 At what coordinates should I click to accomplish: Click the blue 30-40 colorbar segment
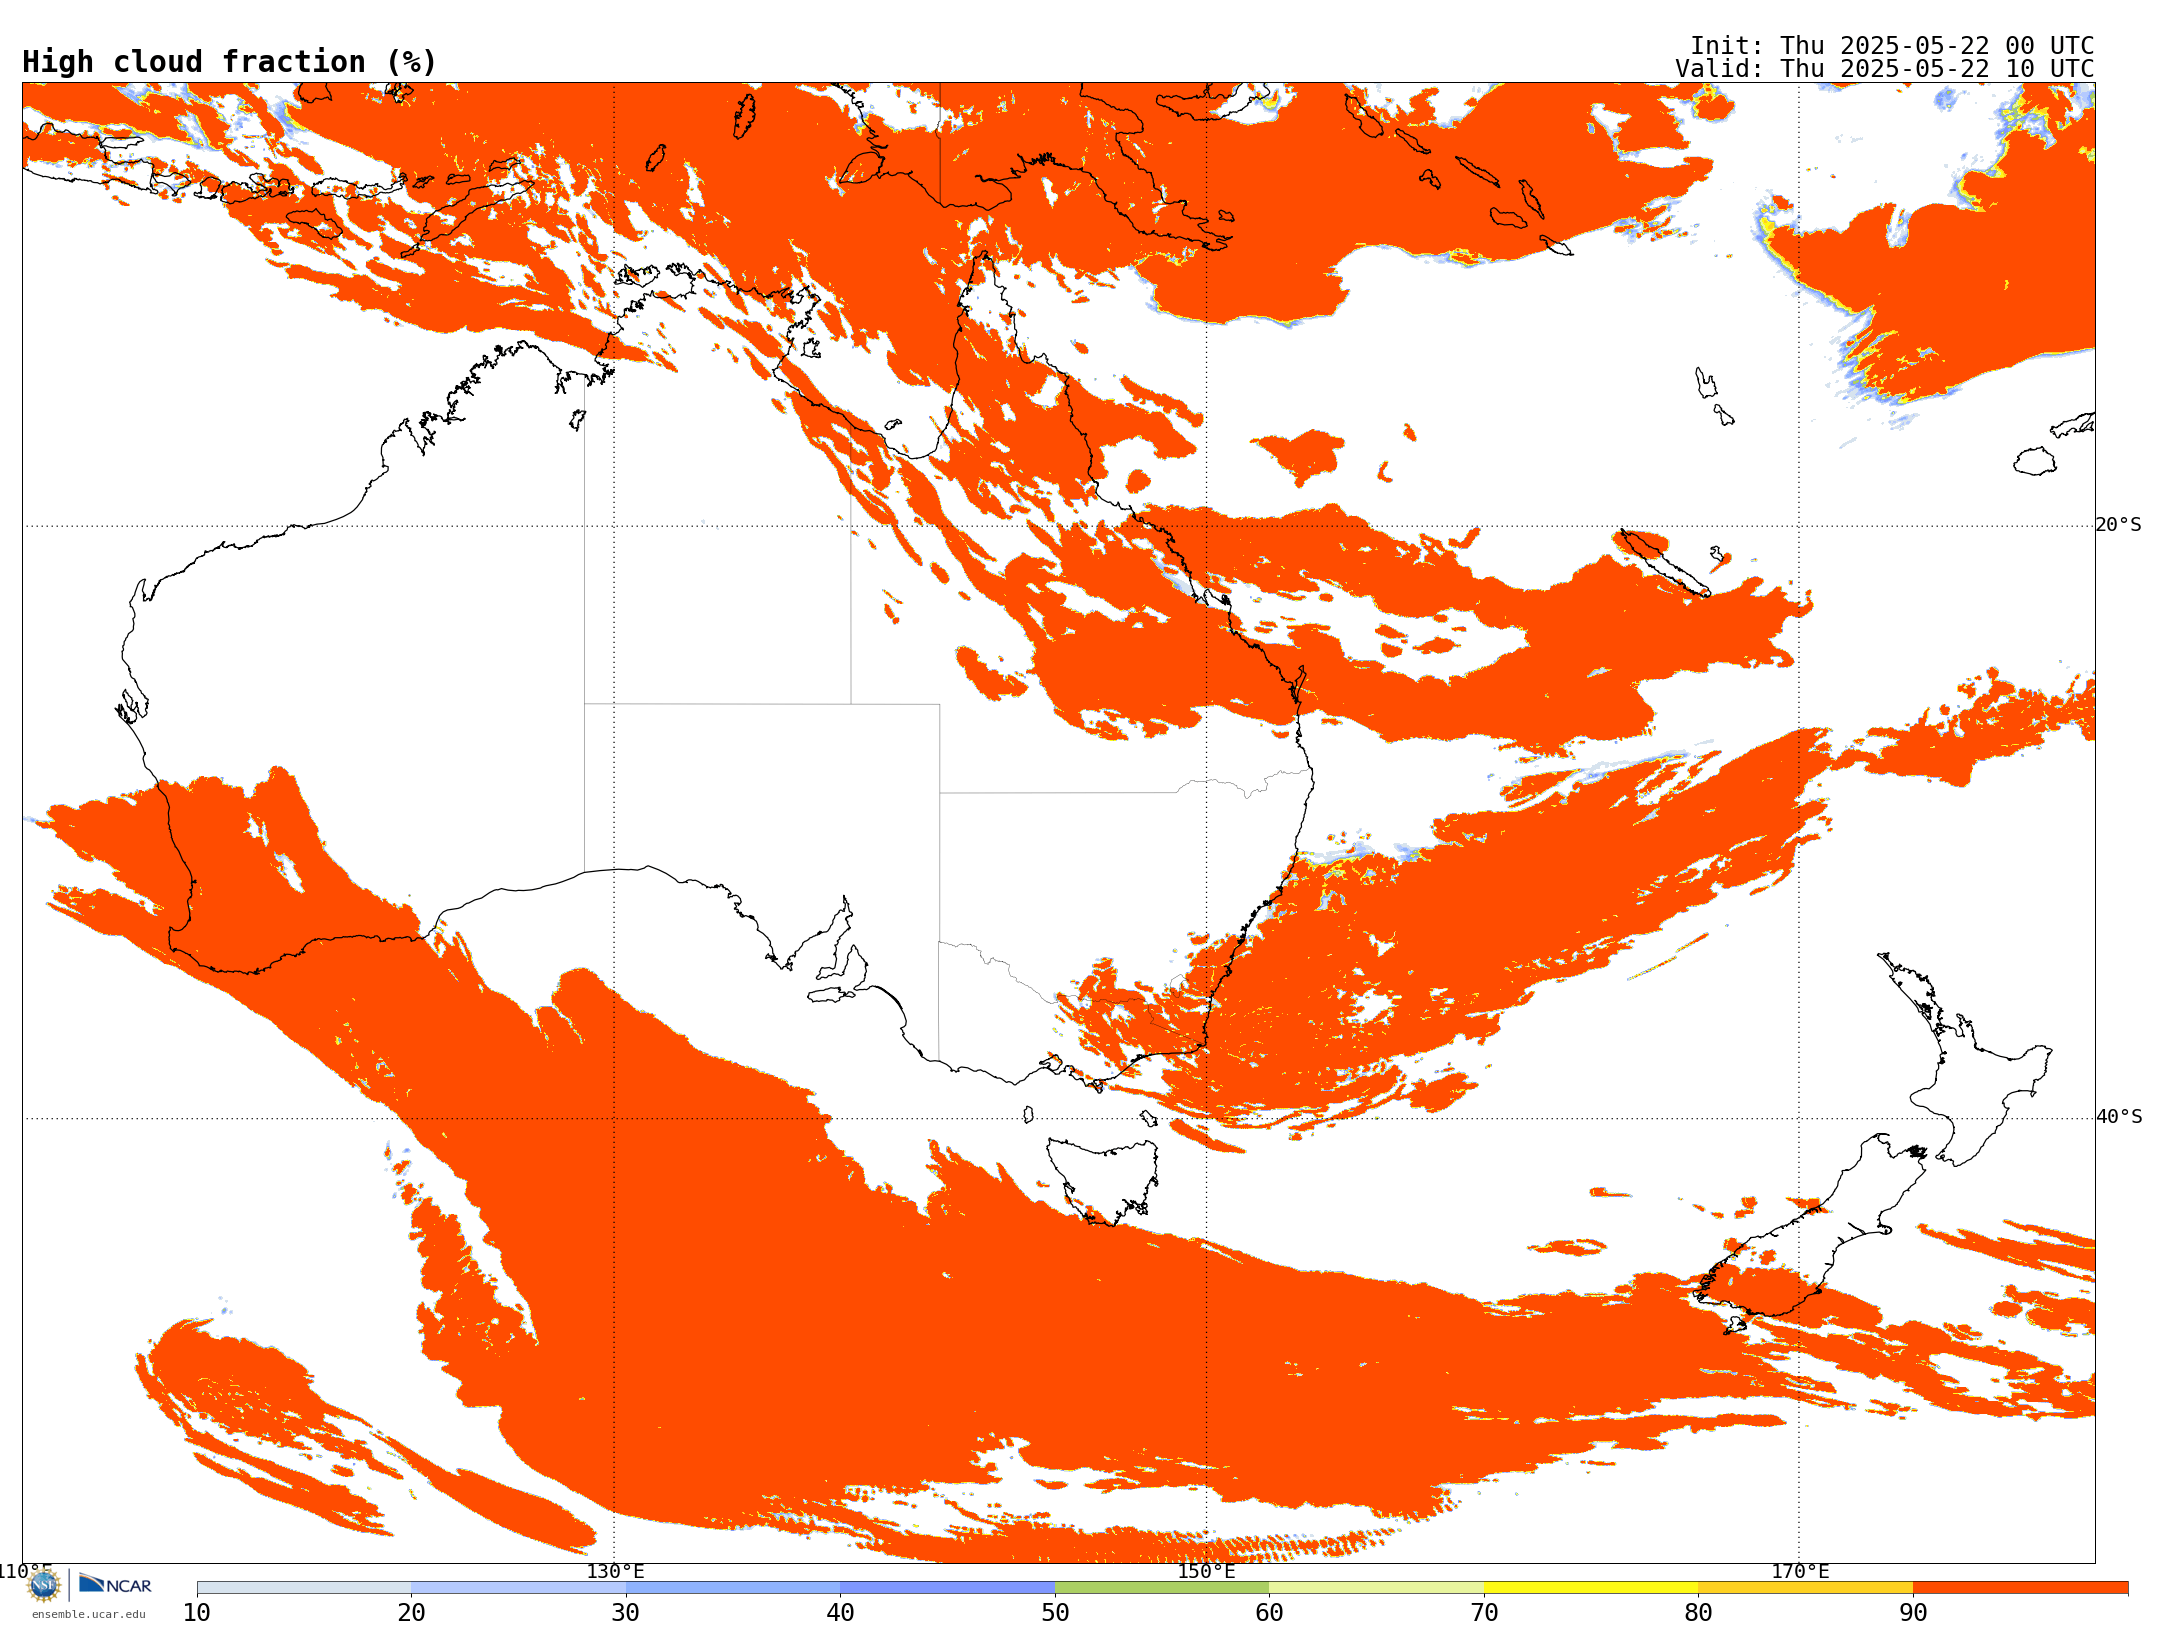(x=733, y=1588)
